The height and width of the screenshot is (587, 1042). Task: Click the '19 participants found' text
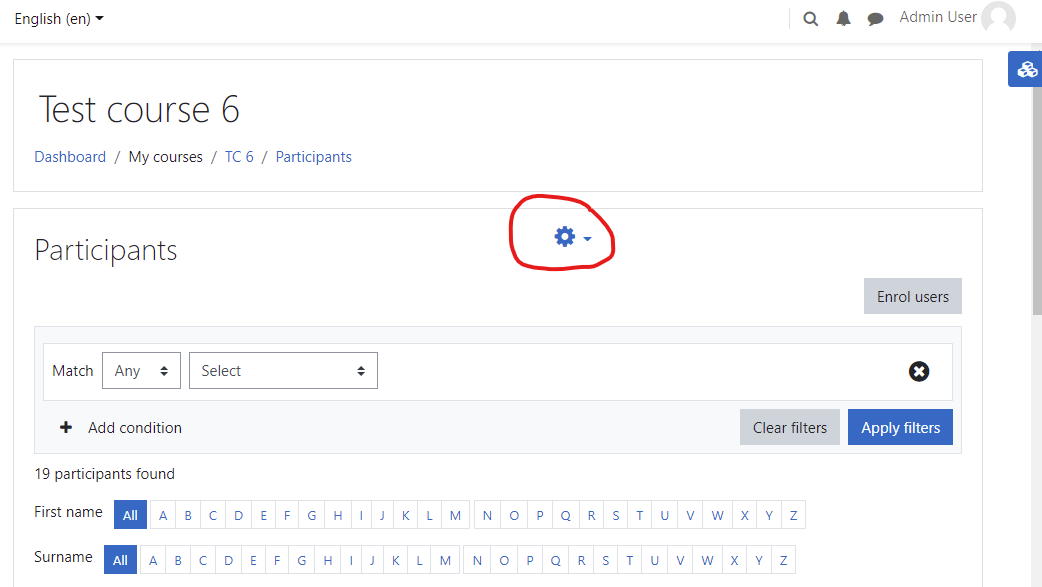point(104,474)
